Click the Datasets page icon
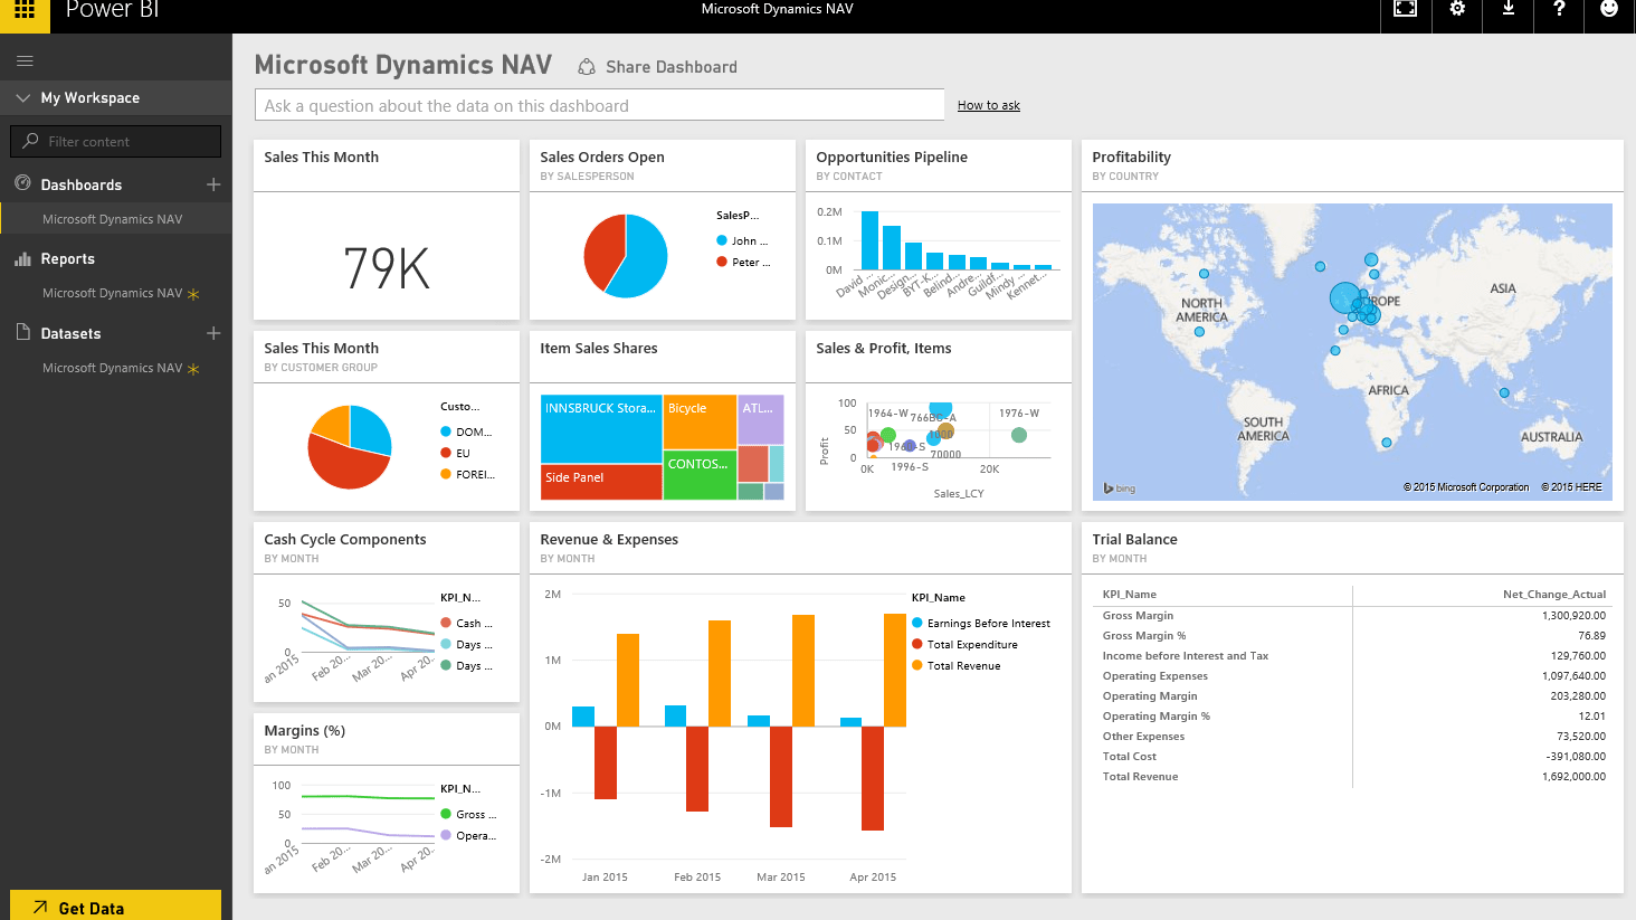1636x920 pixels. click(x=22, y=333)
